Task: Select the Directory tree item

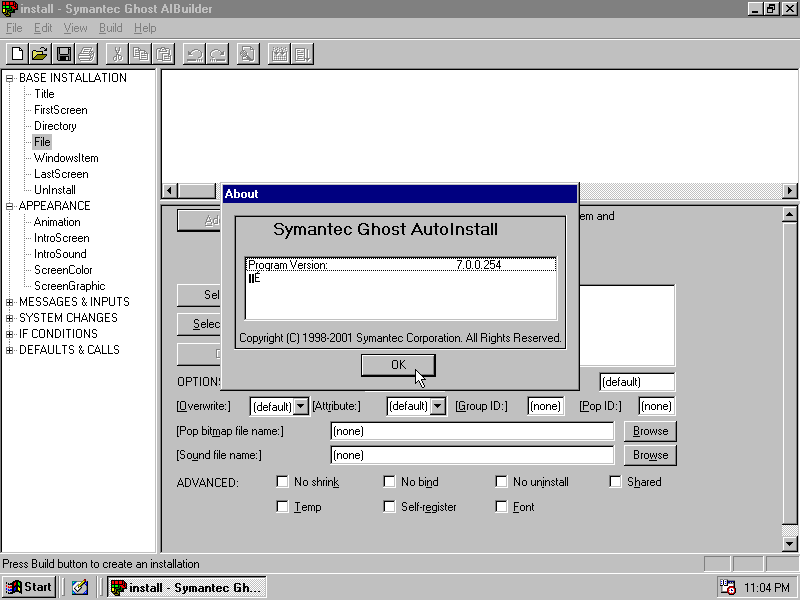Action: coord(55,126)
